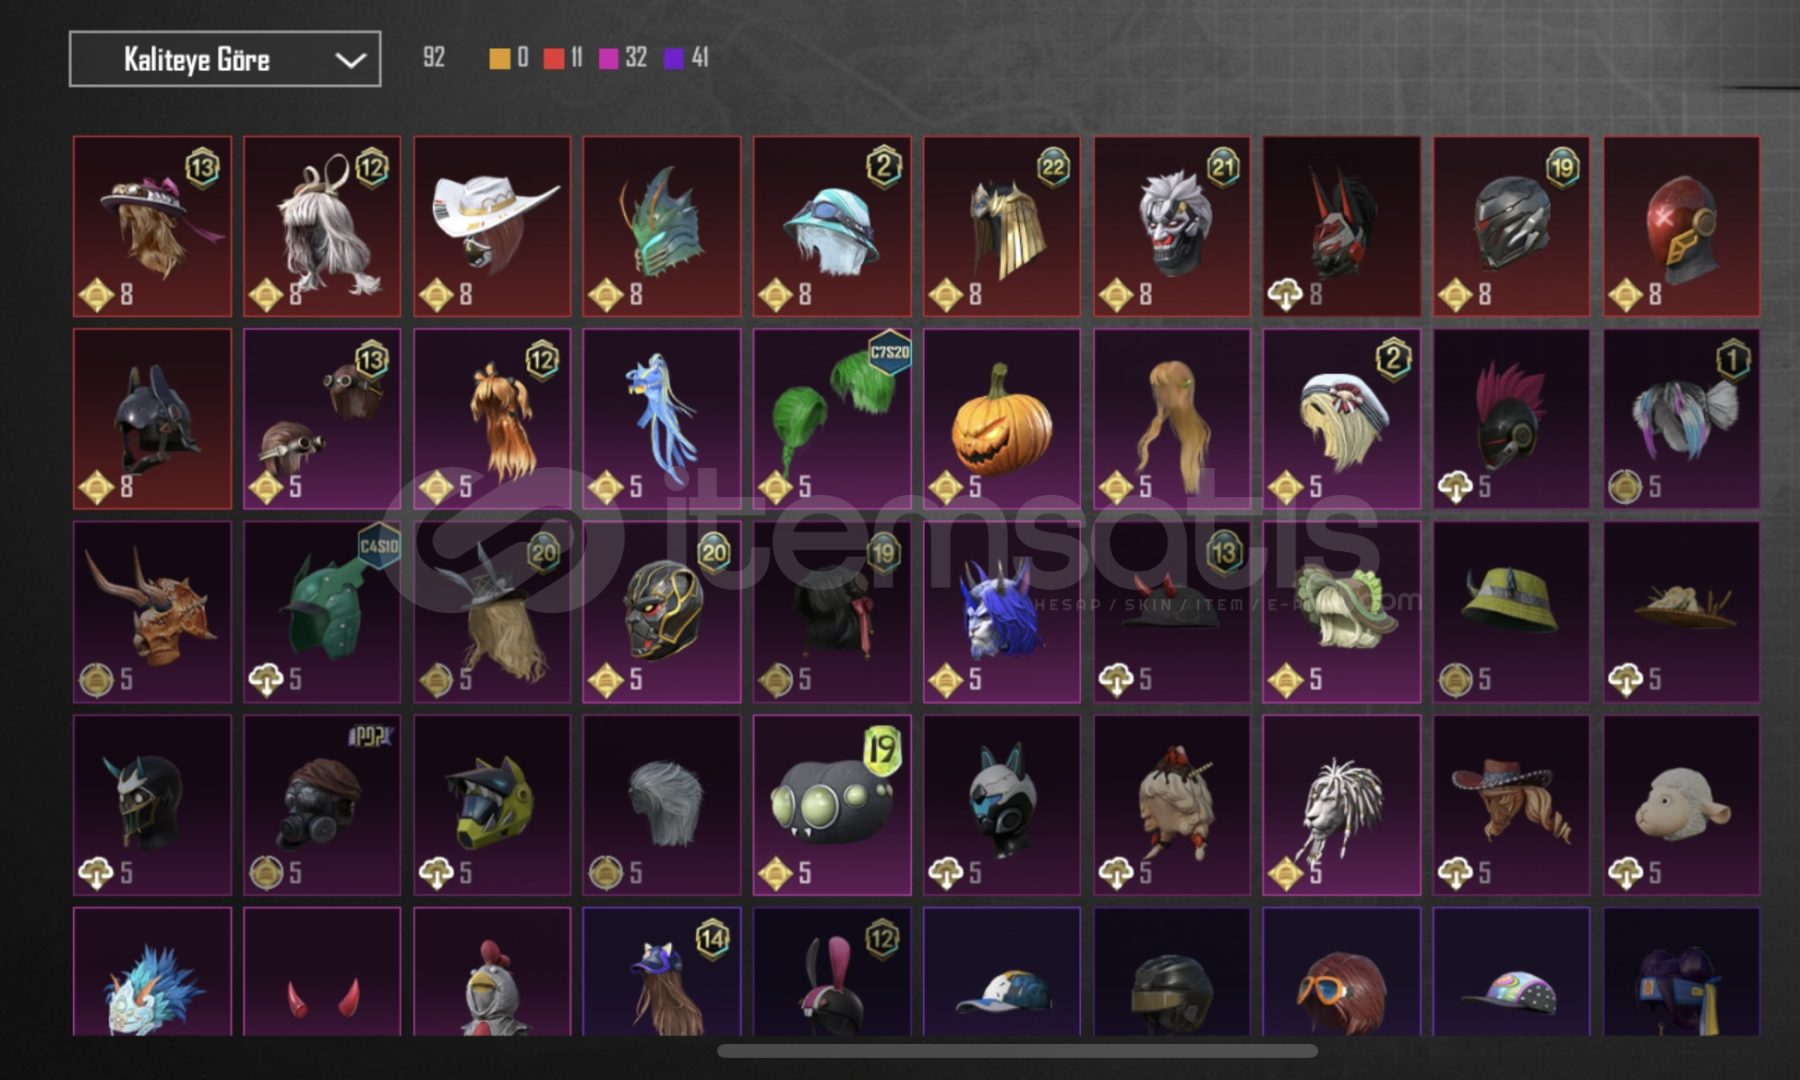Select the yellow motocross helmet item
The height and width of the screenshot is (1080, 1800).
click(492, 805)
